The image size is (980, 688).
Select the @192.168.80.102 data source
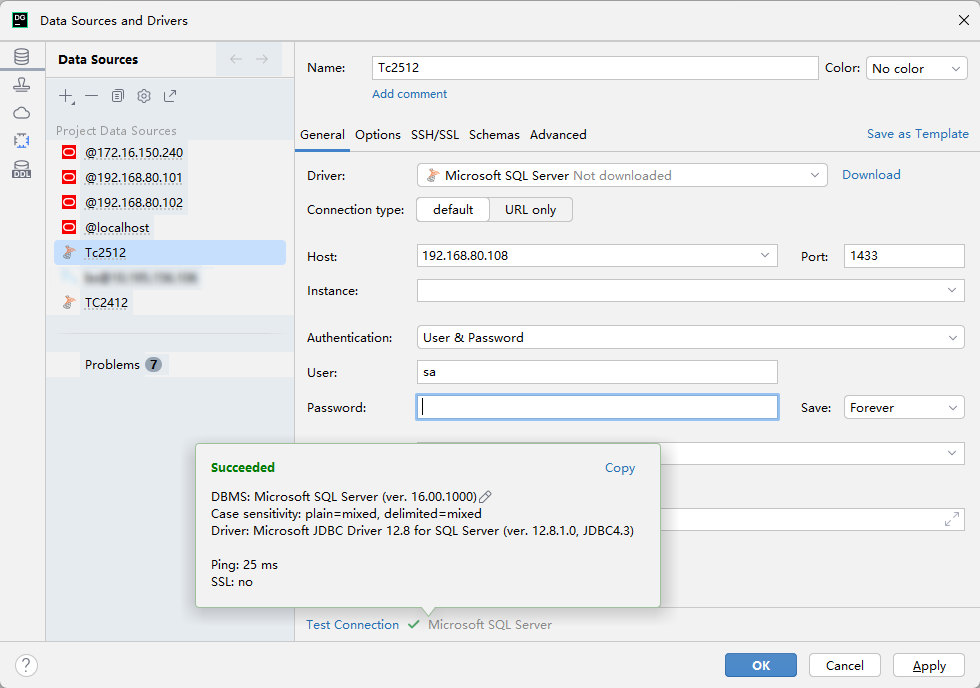134,202
